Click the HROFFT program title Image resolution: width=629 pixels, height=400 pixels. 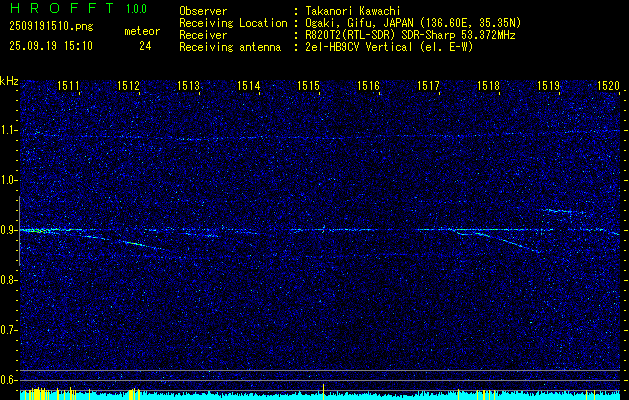coord(61,8)
